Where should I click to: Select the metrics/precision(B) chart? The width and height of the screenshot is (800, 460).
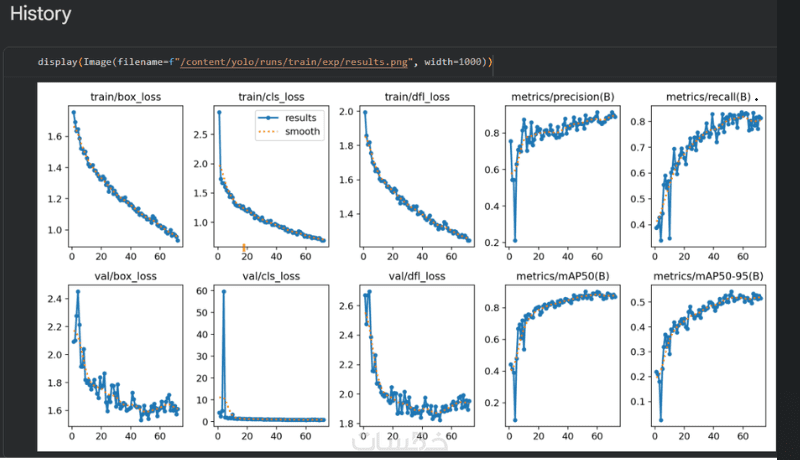coord(563,176)
